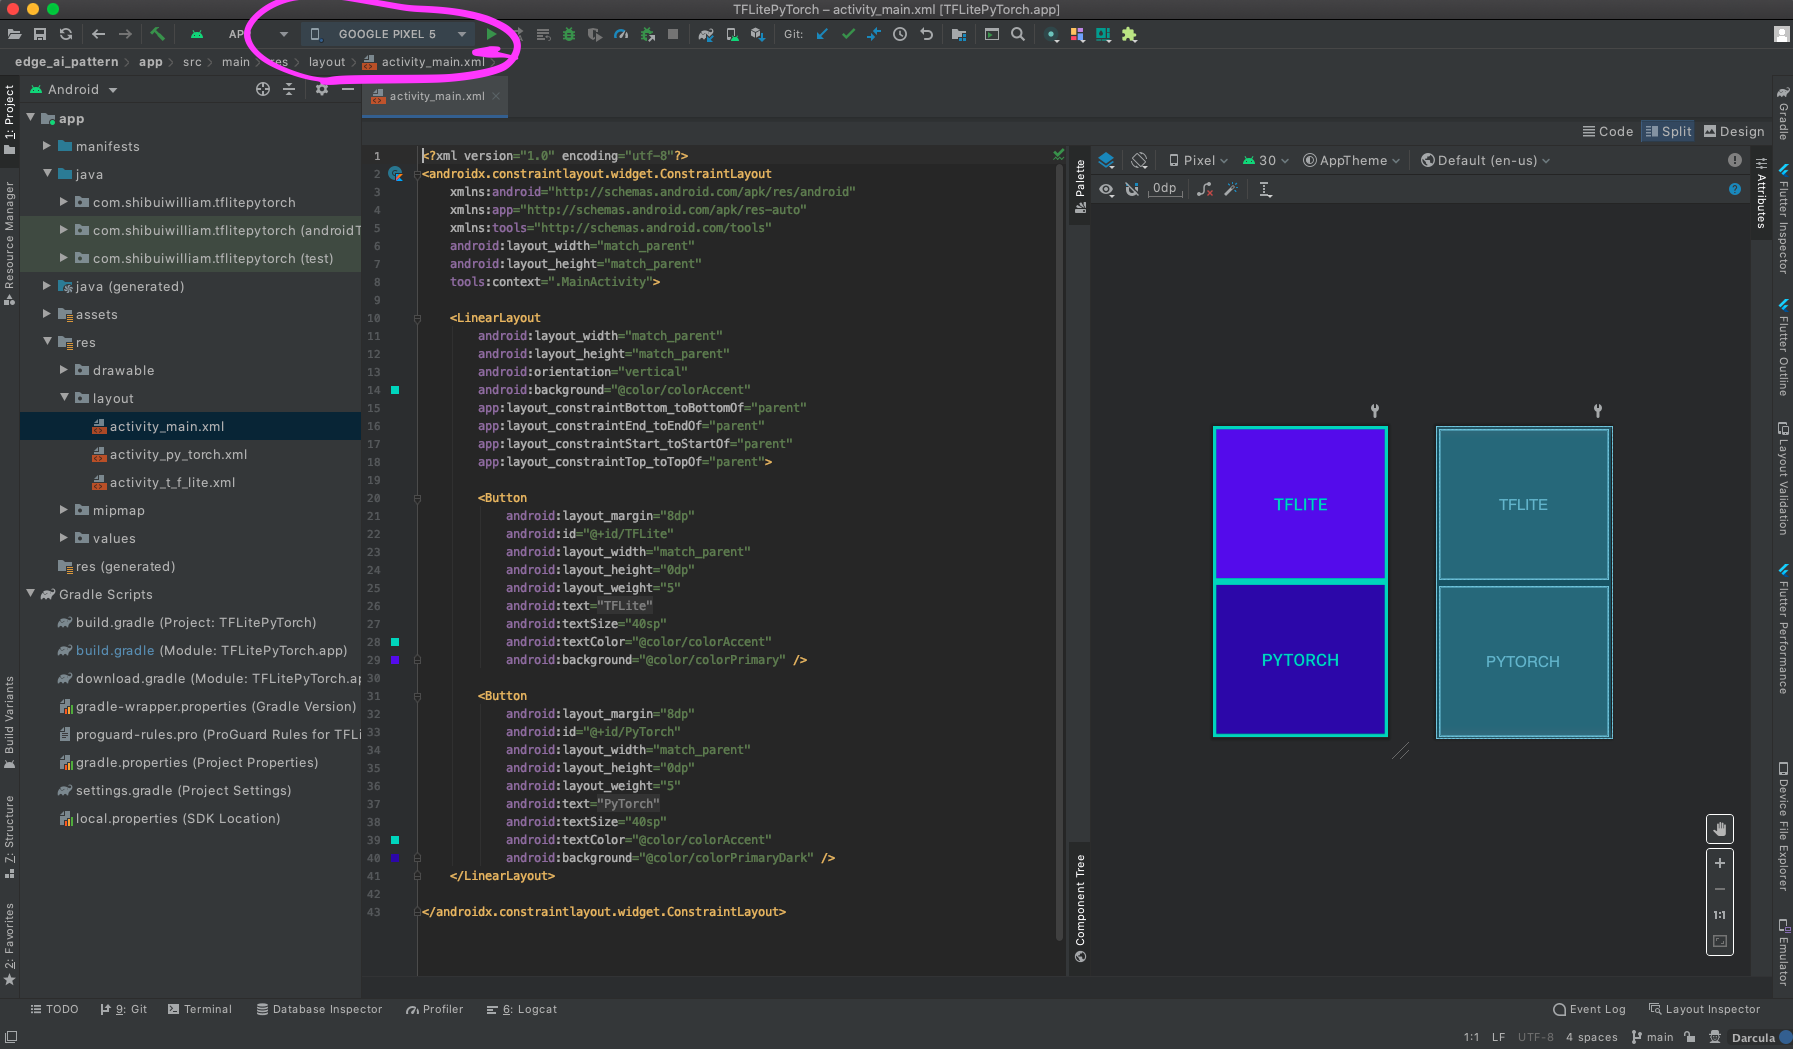The height and width of the screenshot is (1049, 1793).
Task: Toggle View Options eye in design toolbar
Action: 1106,189
